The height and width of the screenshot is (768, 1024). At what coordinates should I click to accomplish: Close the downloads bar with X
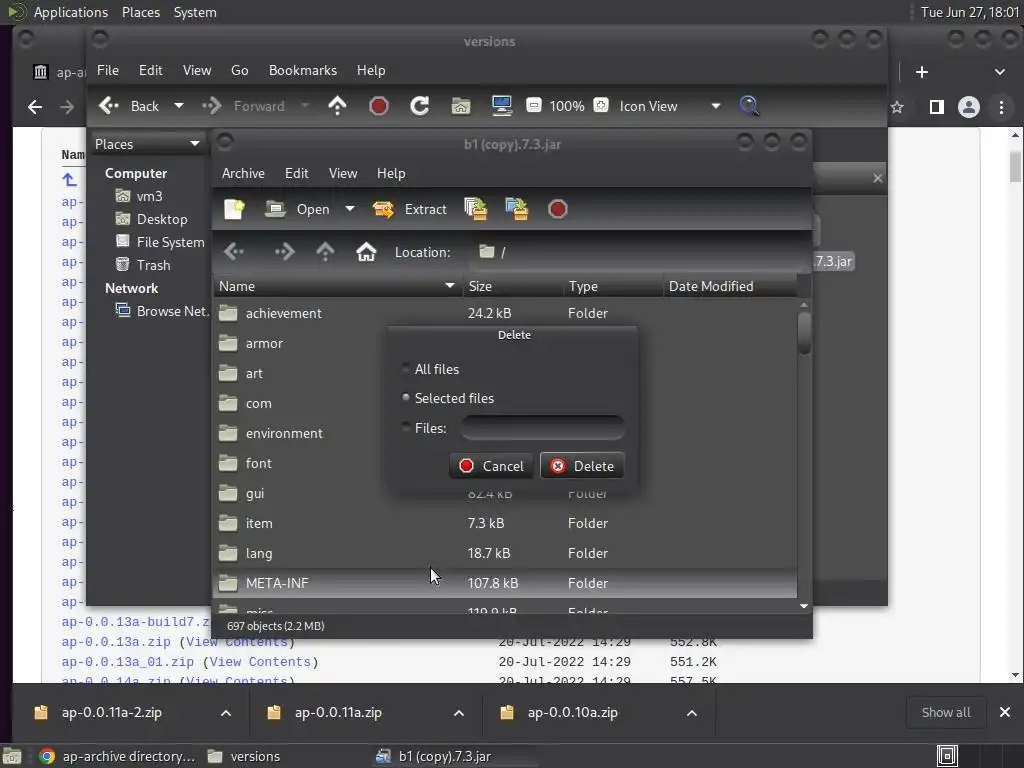(1004, 712)
